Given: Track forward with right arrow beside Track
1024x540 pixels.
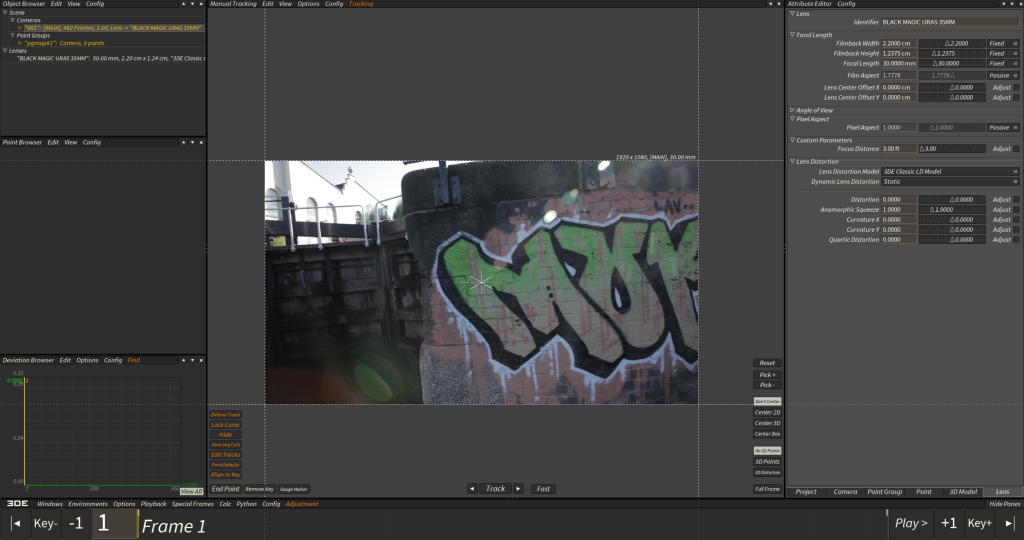Looking at the screenshot, I should point(519,488).
